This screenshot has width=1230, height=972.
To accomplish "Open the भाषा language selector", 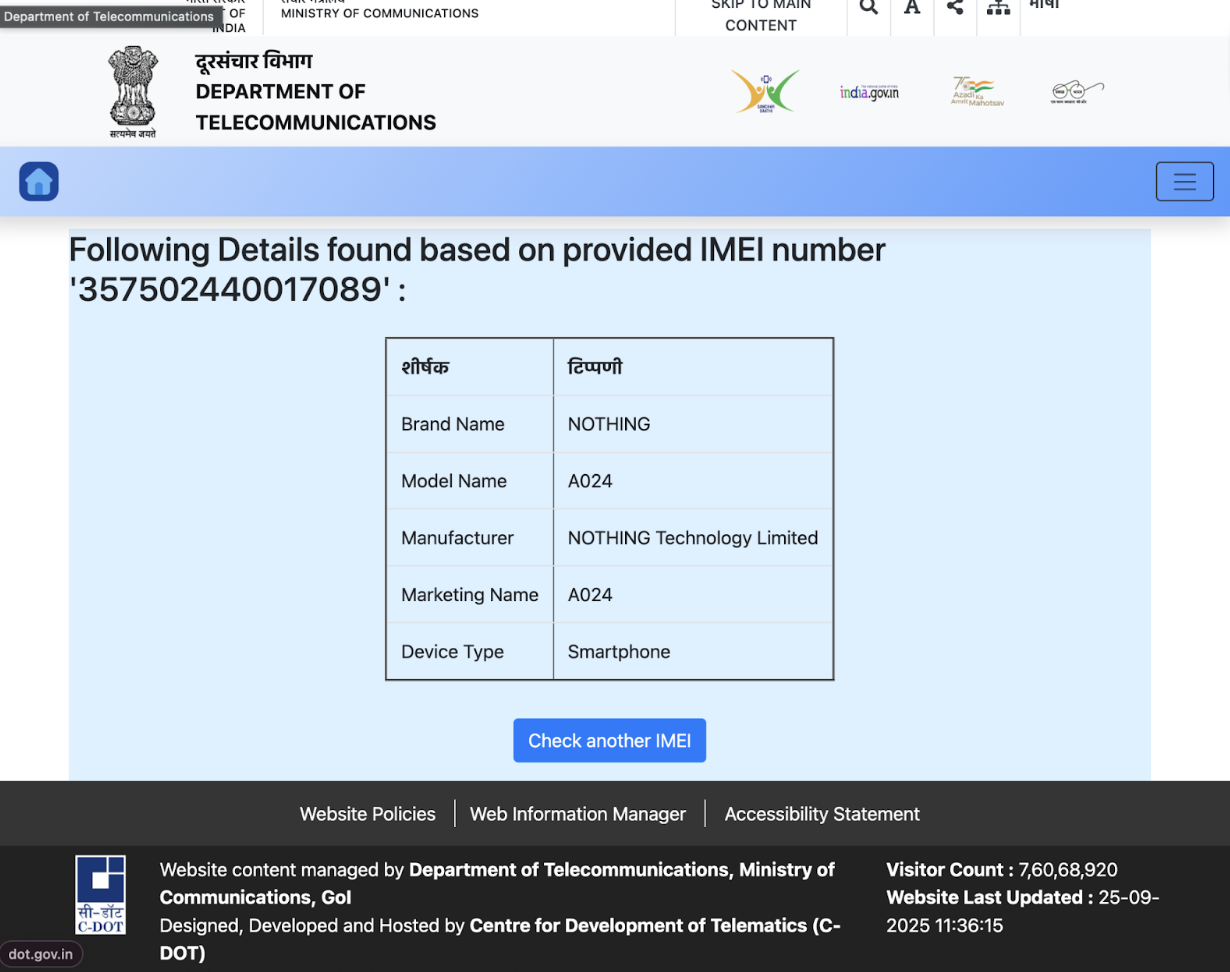I will coord(1045,4).
